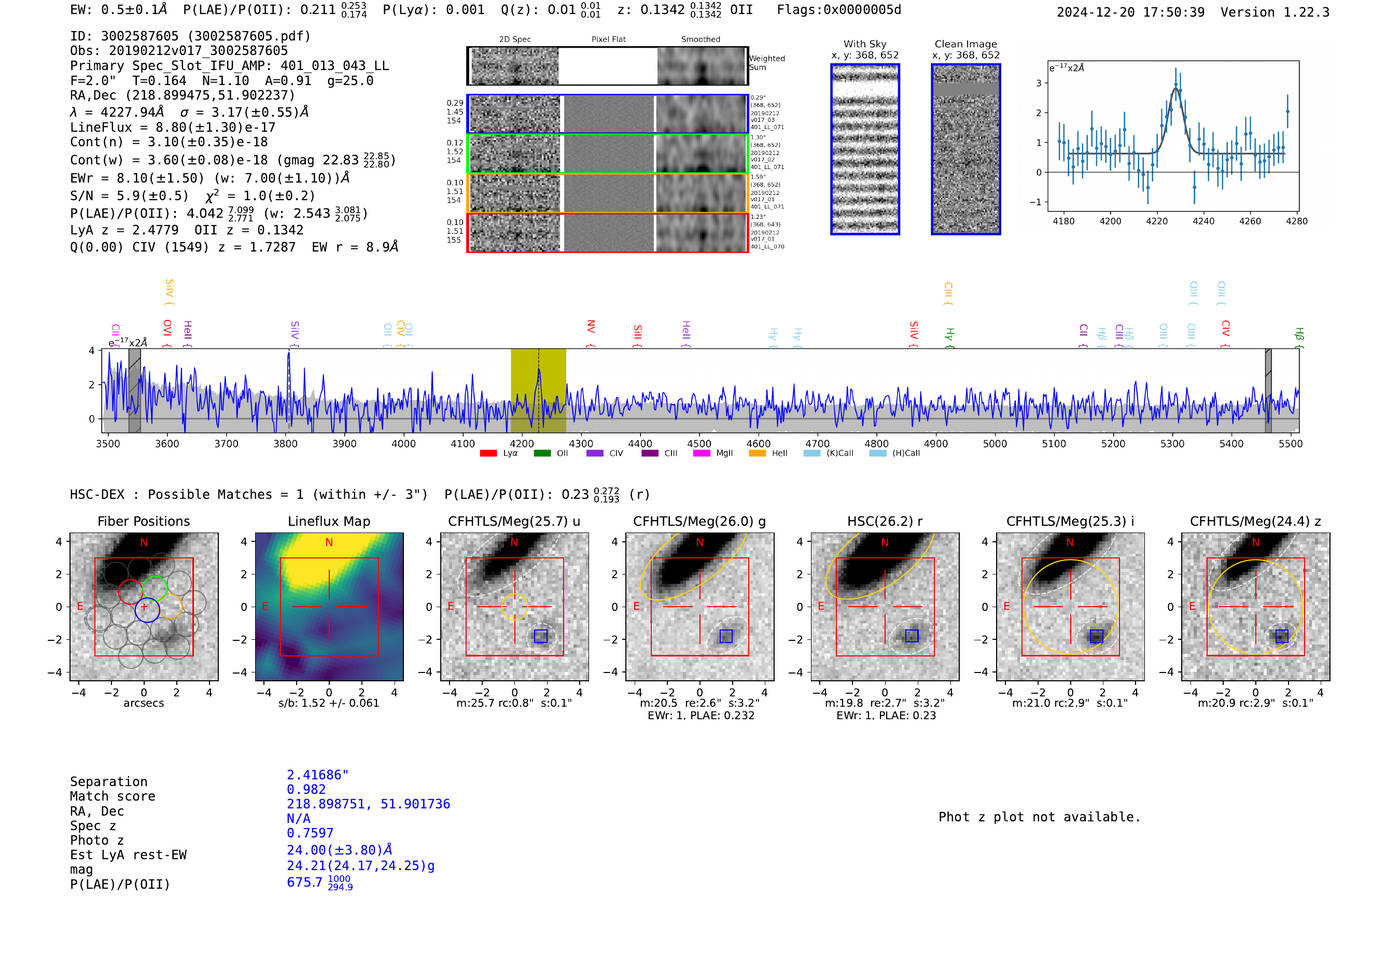Click the (K)CaII legend swatch
Viewport: 1400px width, 953px height.
click(812, 453)
